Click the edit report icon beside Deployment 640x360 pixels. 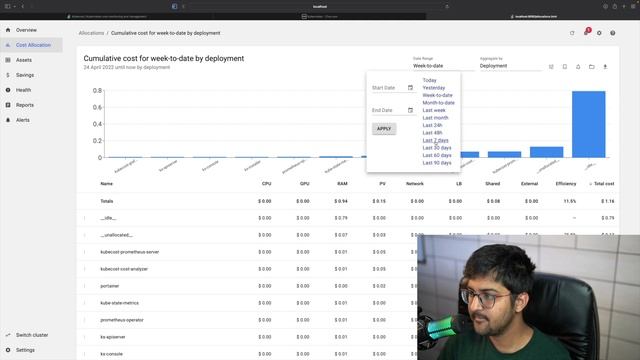(x=551, y=67)
